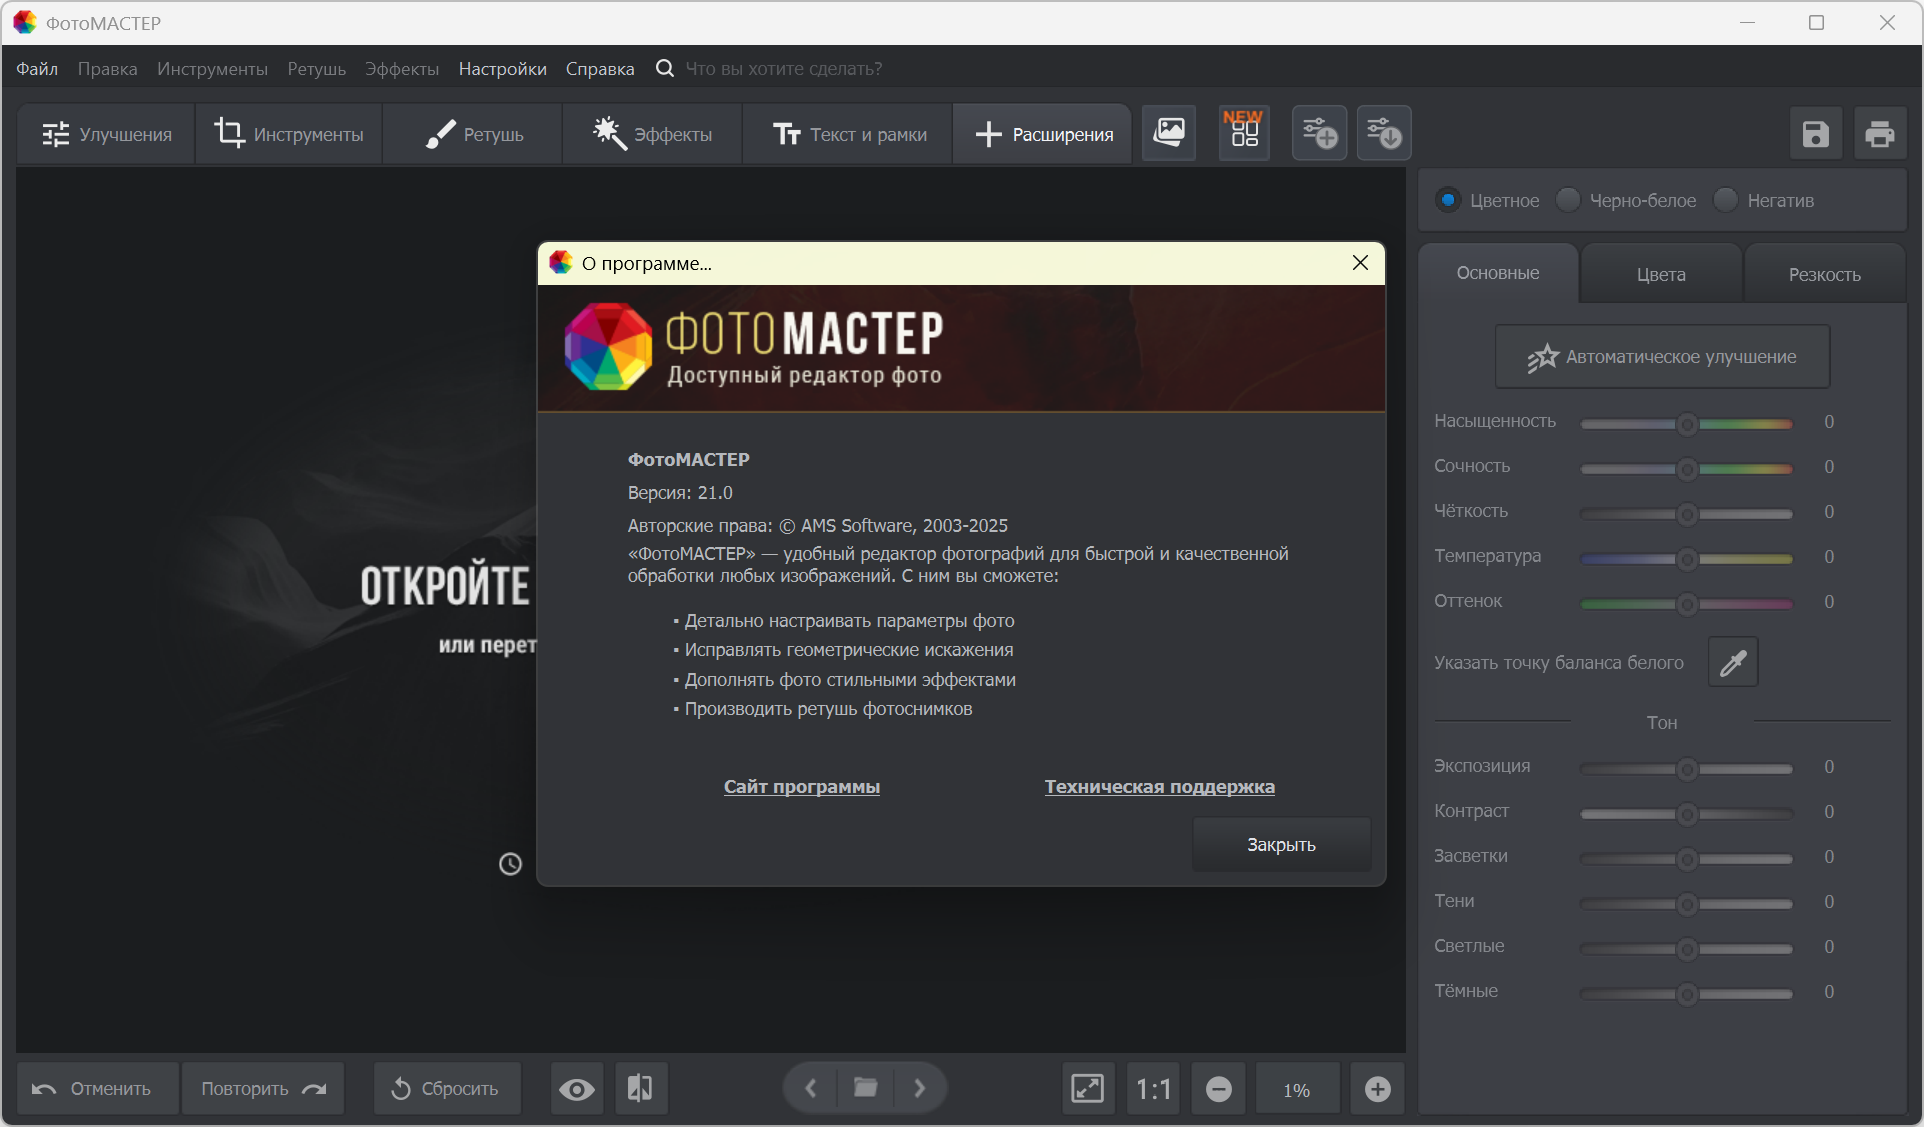The width and height of the screenshot is (1924, 1127).
Task: Click the Версия: 21.0 text
Action: click(680, 493)
